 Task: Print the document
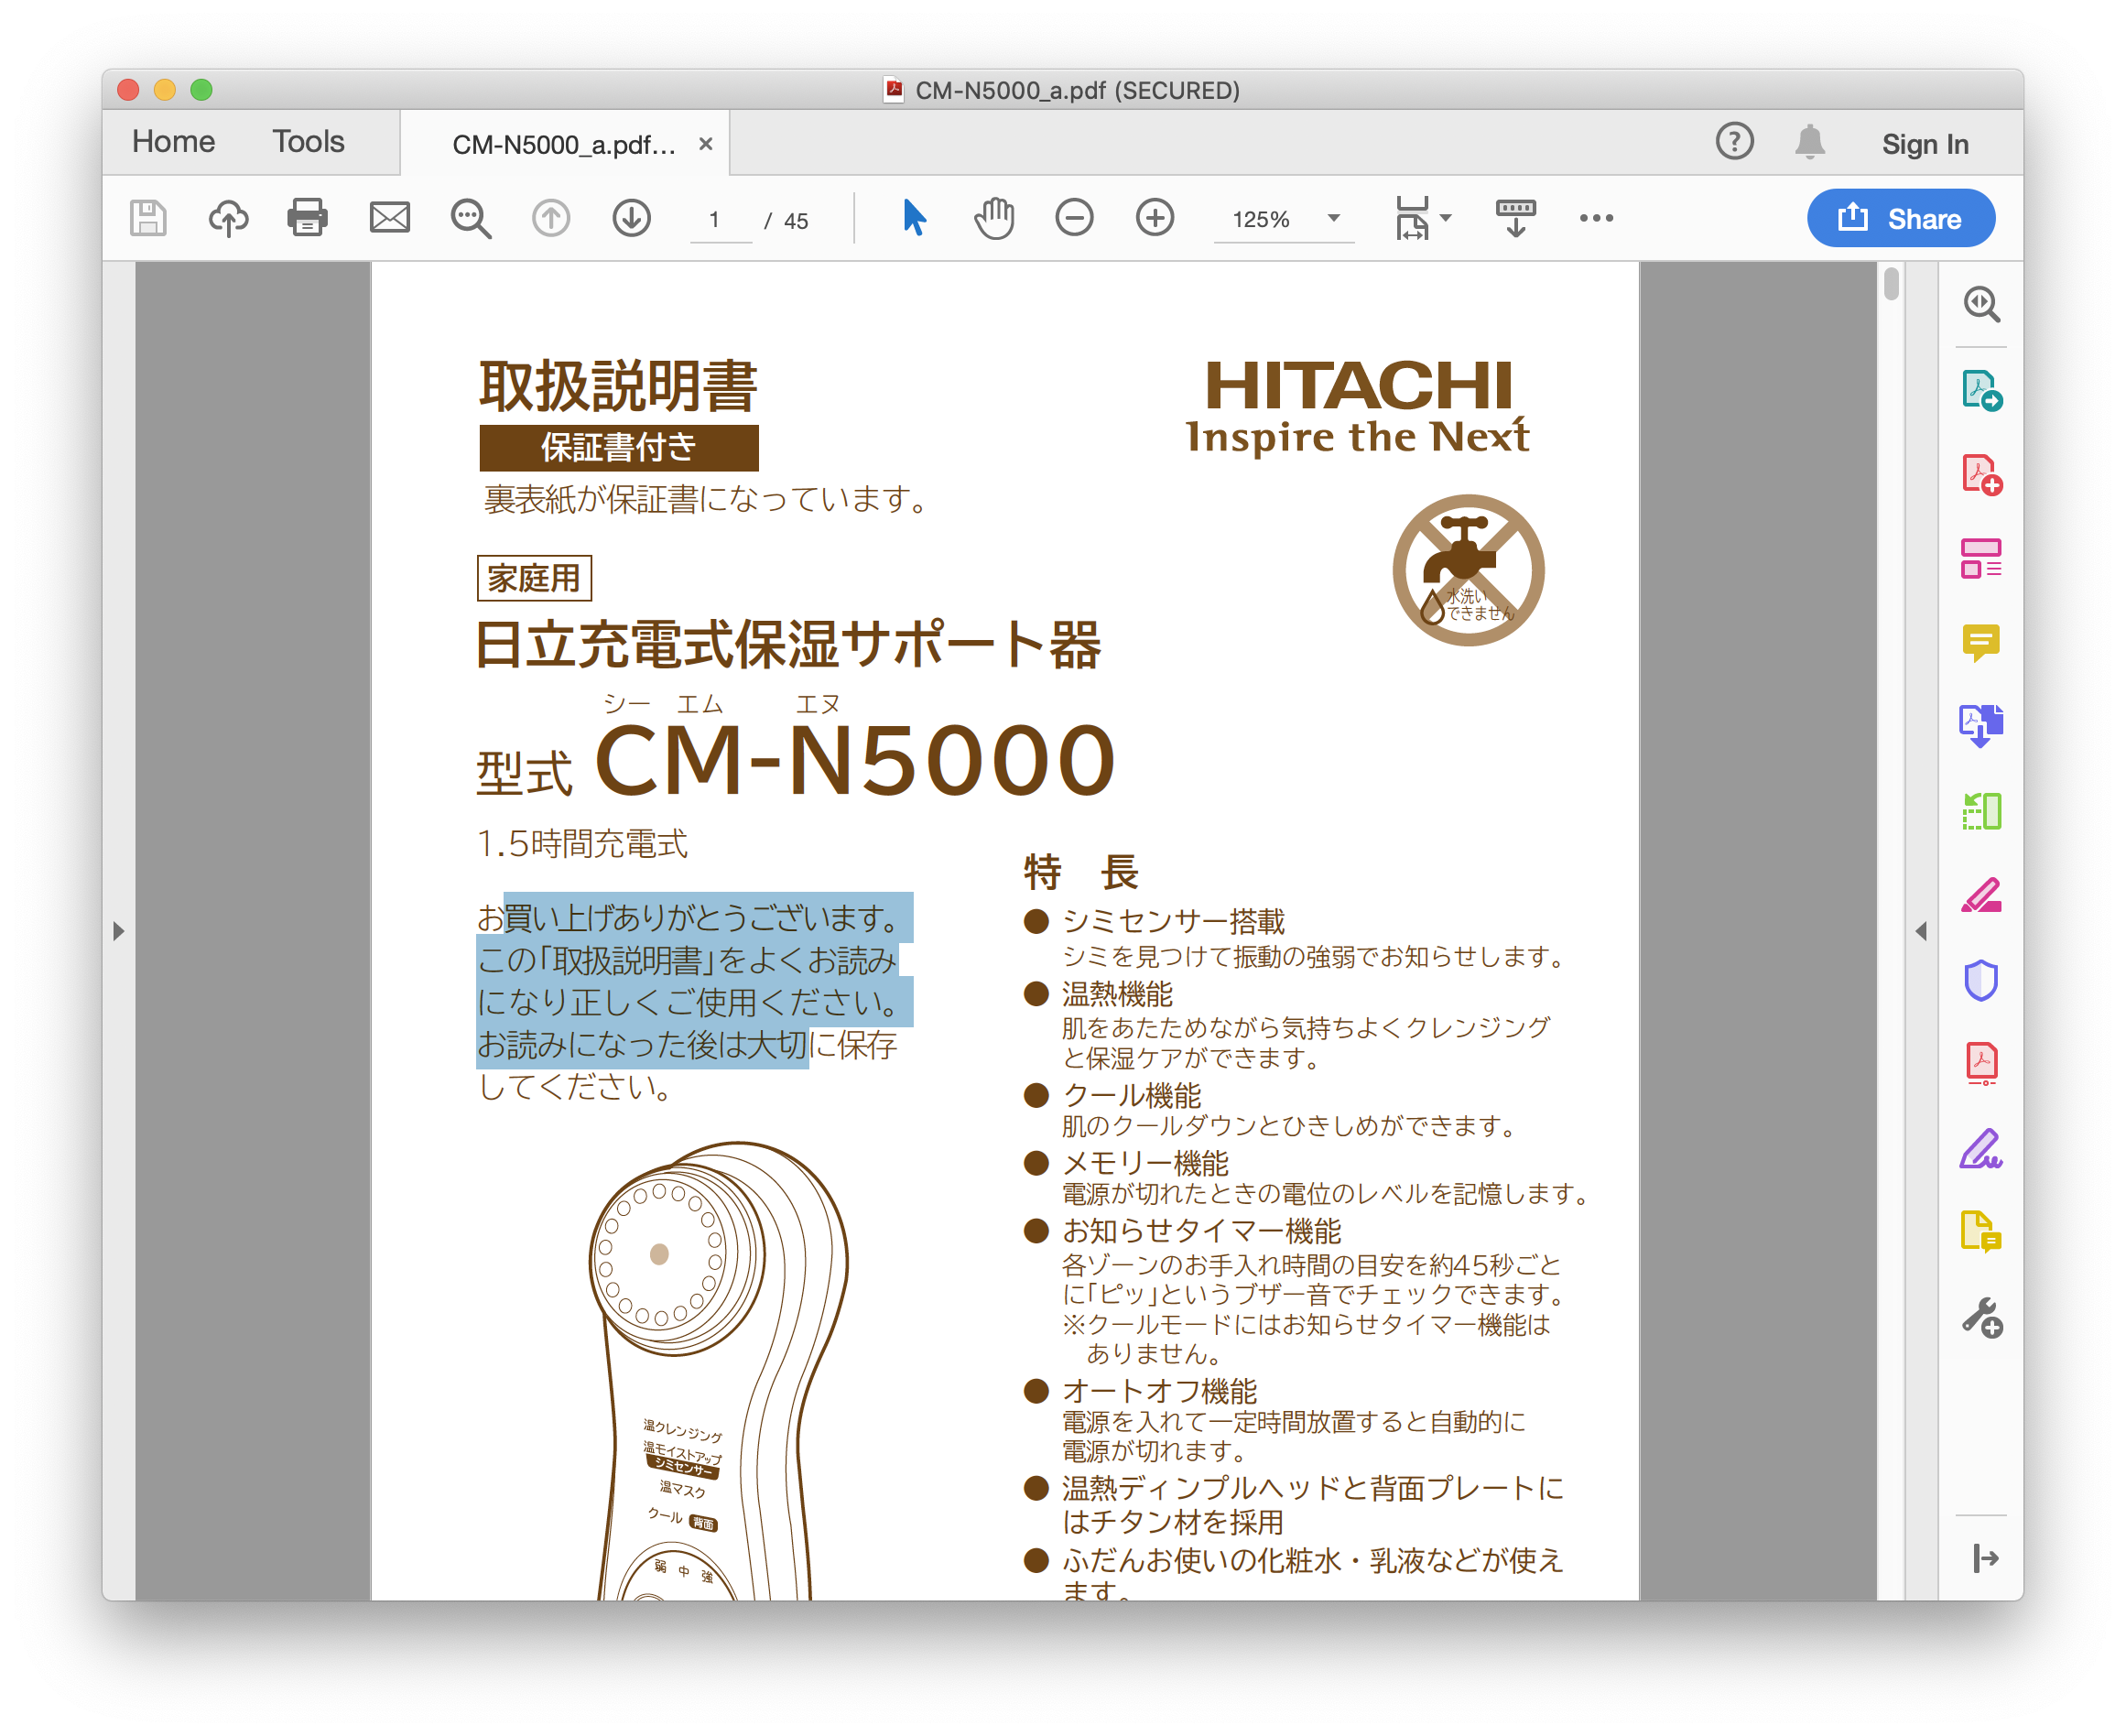pos(308,218)
